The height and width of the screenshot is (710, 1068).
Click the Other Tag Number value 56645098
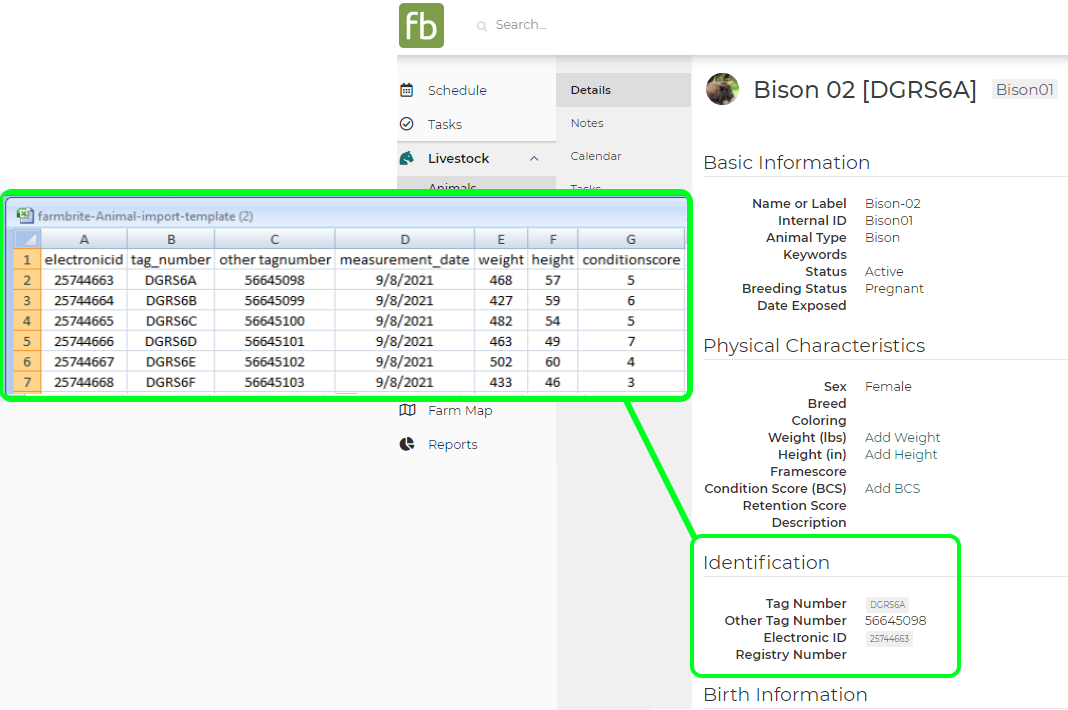[x=895, y=621]
